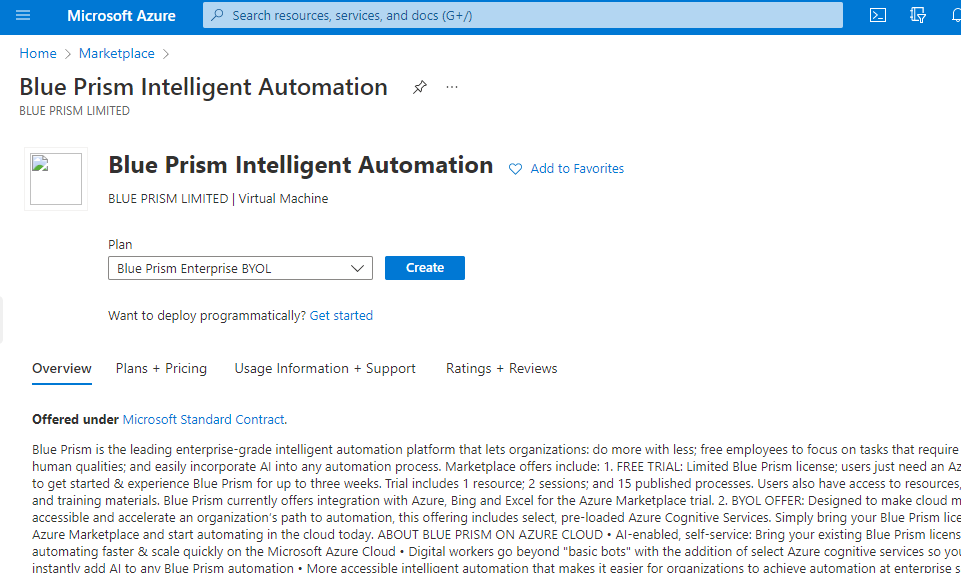
Task: Pin Blue Prism offer to dashboard
Action: click(420, 88)
